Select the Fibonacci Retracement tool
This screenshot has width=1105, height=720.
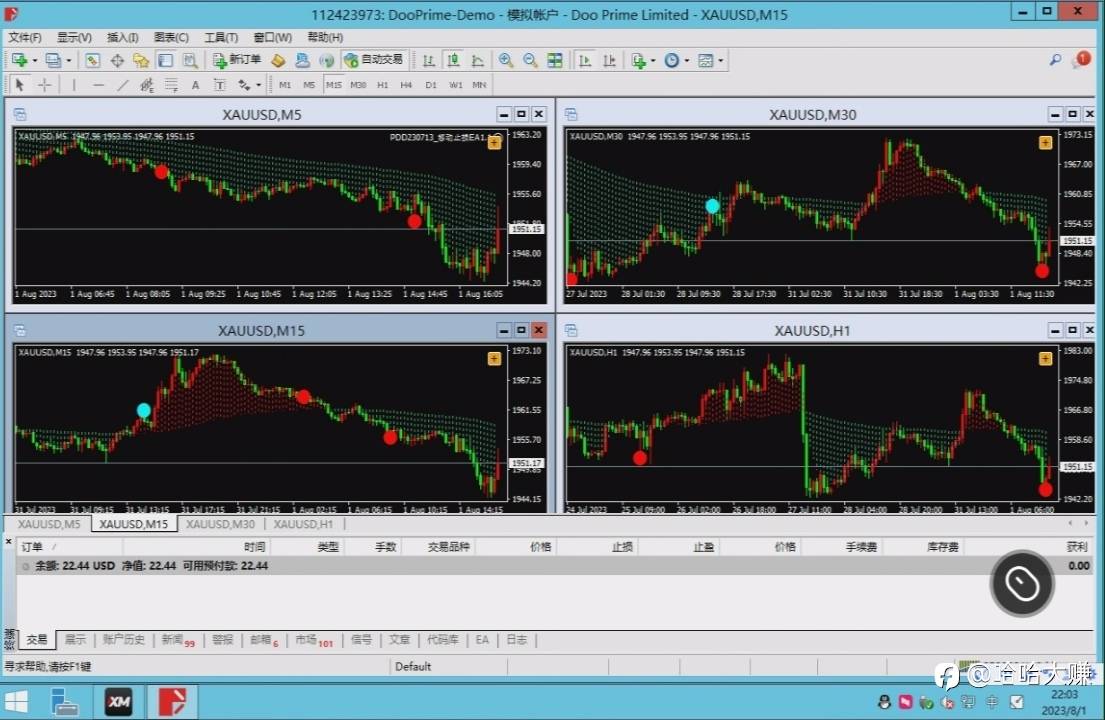coord(171,85)
